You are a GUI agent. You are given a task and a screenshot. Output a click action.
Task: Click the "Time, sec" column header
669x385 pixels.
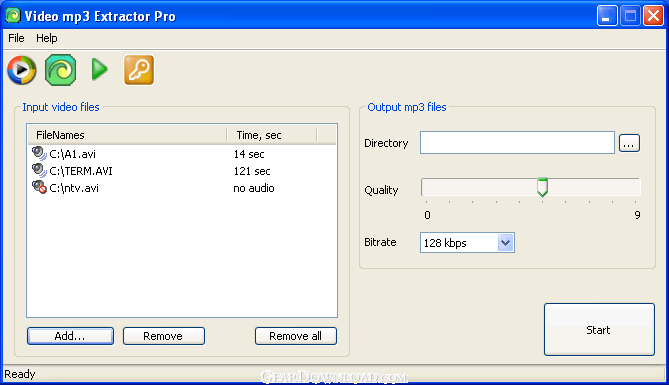pos(272,135)
